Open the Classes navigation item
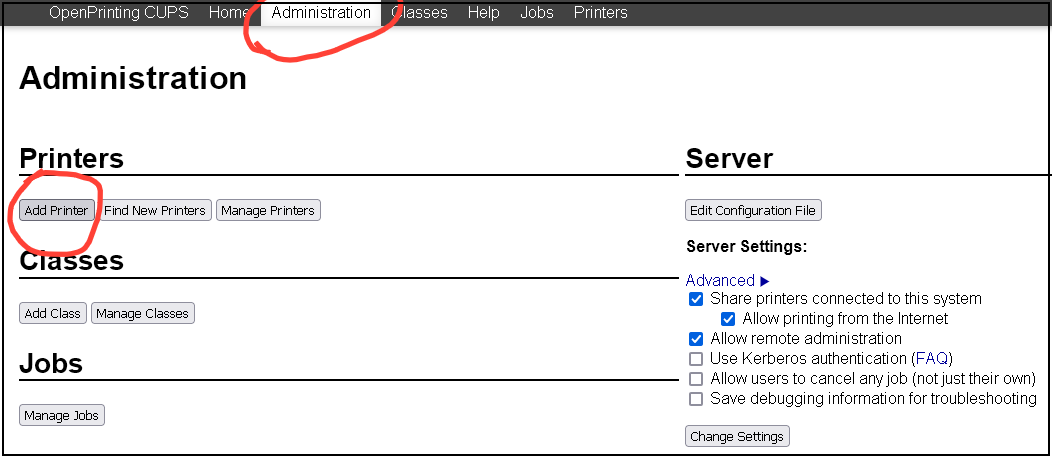 (x=420, y=13)
